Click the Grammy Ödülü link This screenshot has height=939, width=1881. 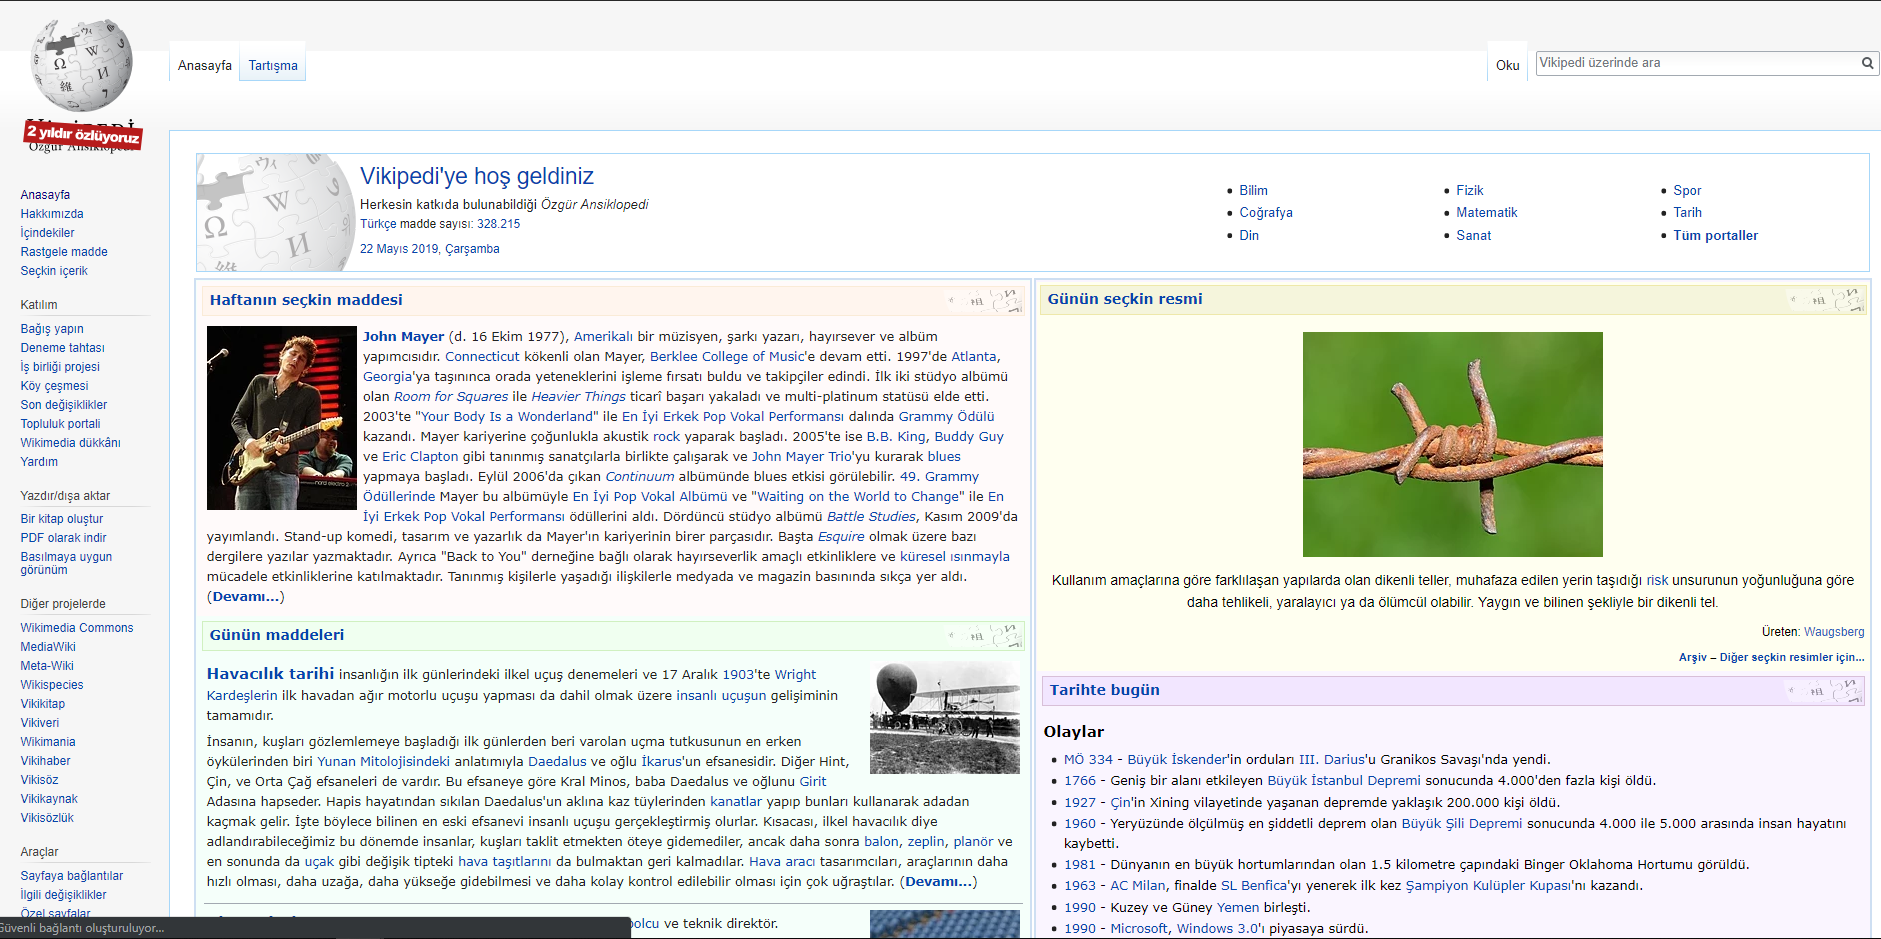[x=946, y=417]
